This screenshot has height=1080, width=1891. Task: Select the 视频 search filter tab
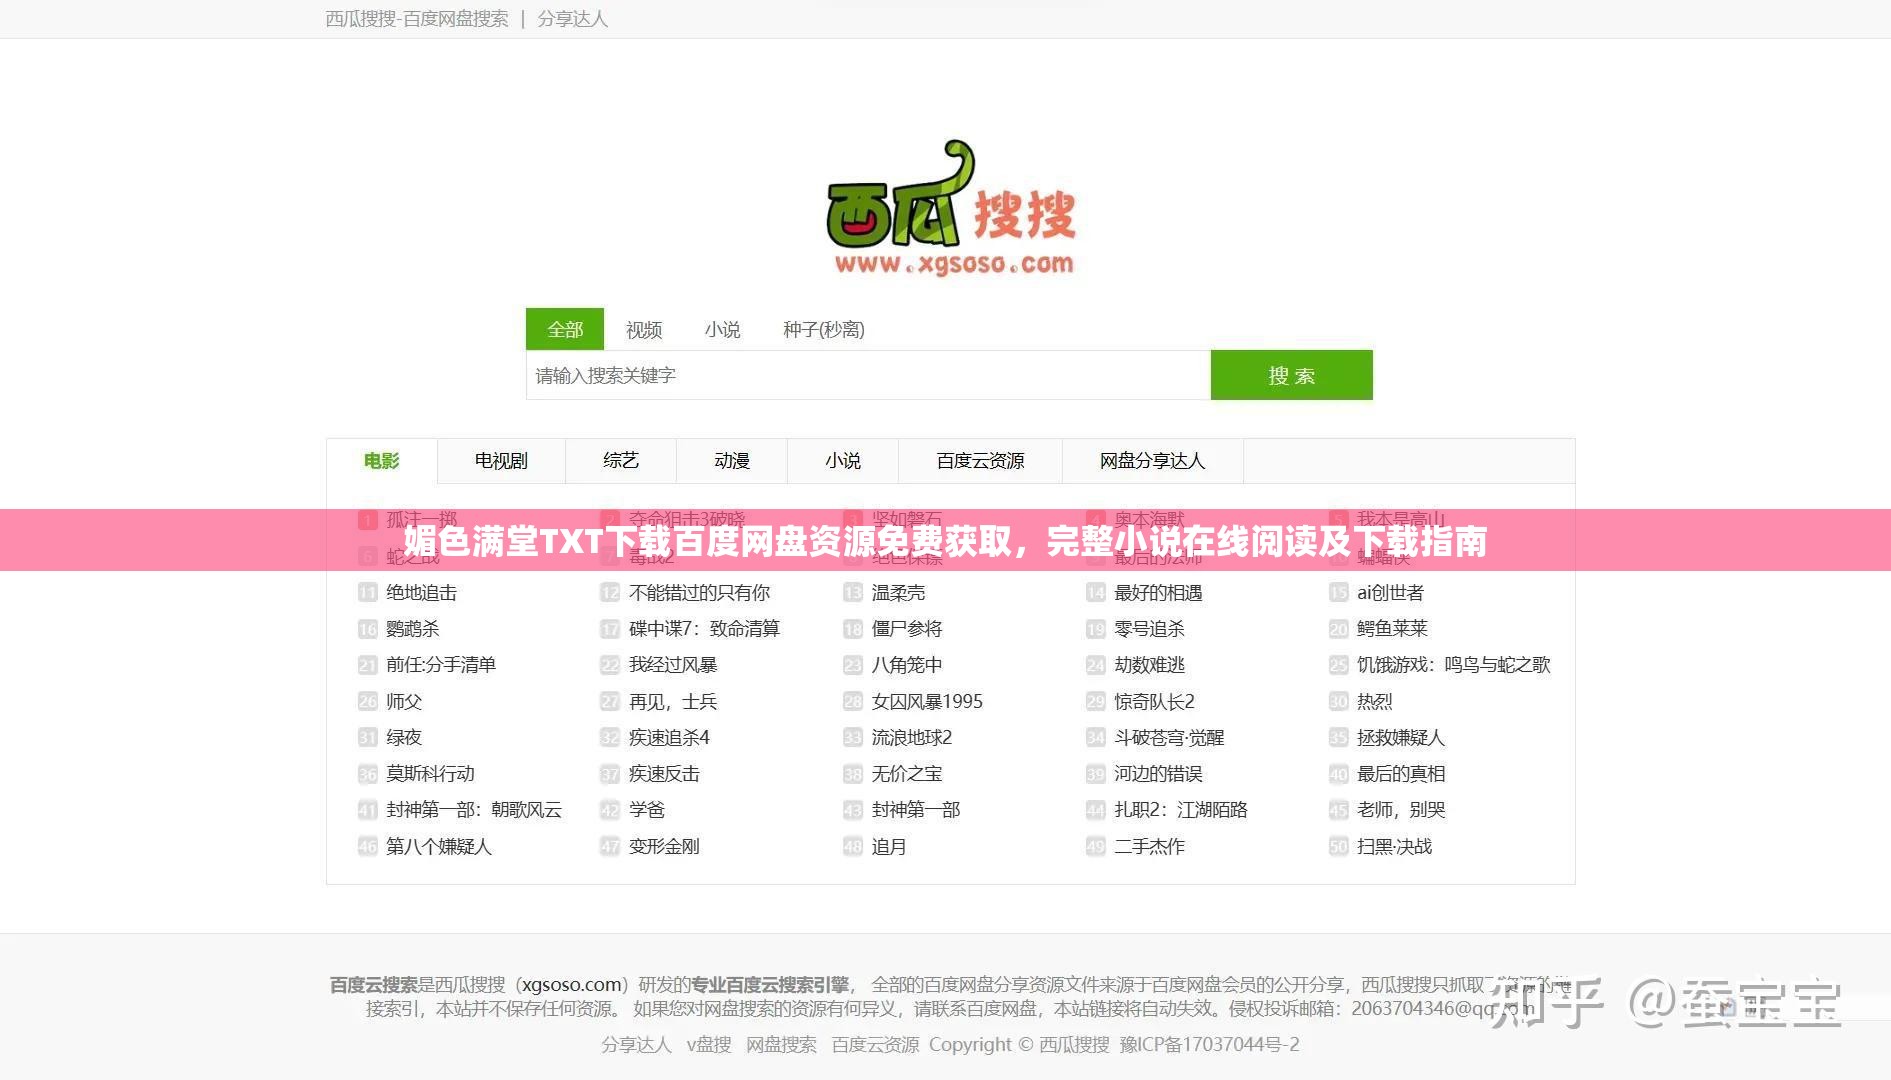(x=644, y=329)
